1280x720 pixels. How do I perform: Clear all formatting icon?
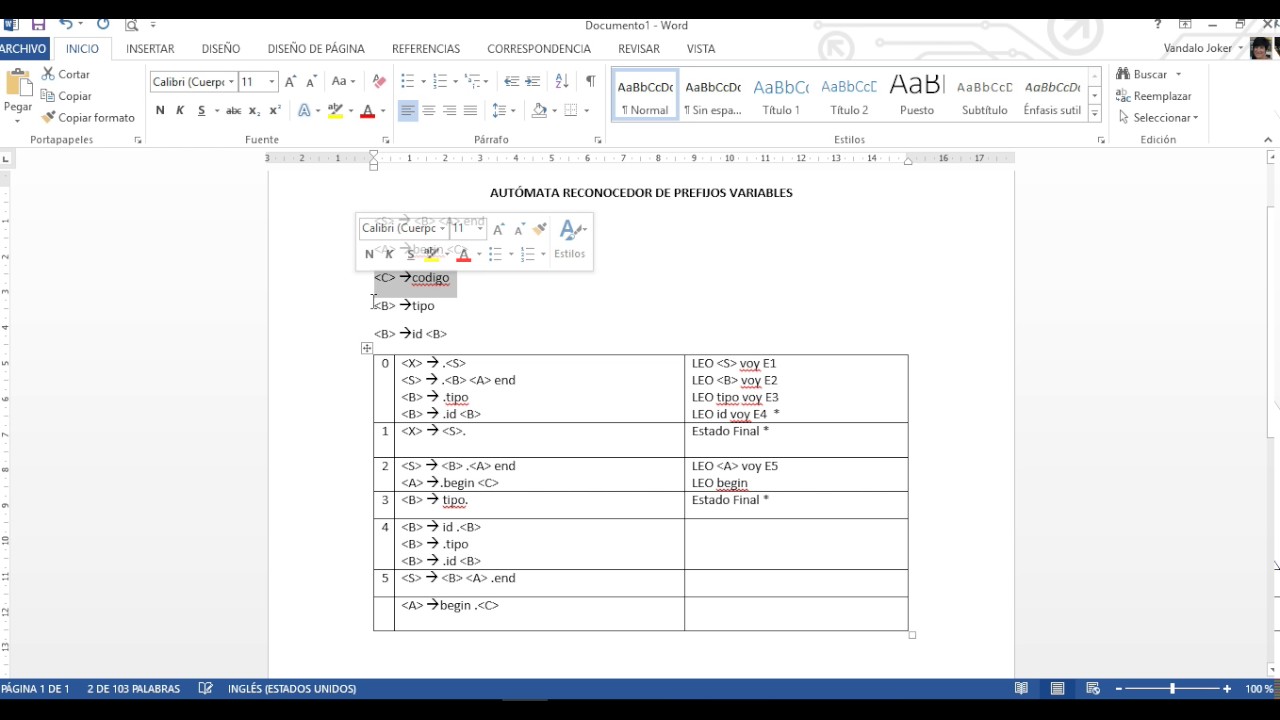pyautogui.click(x=379, y=81)
